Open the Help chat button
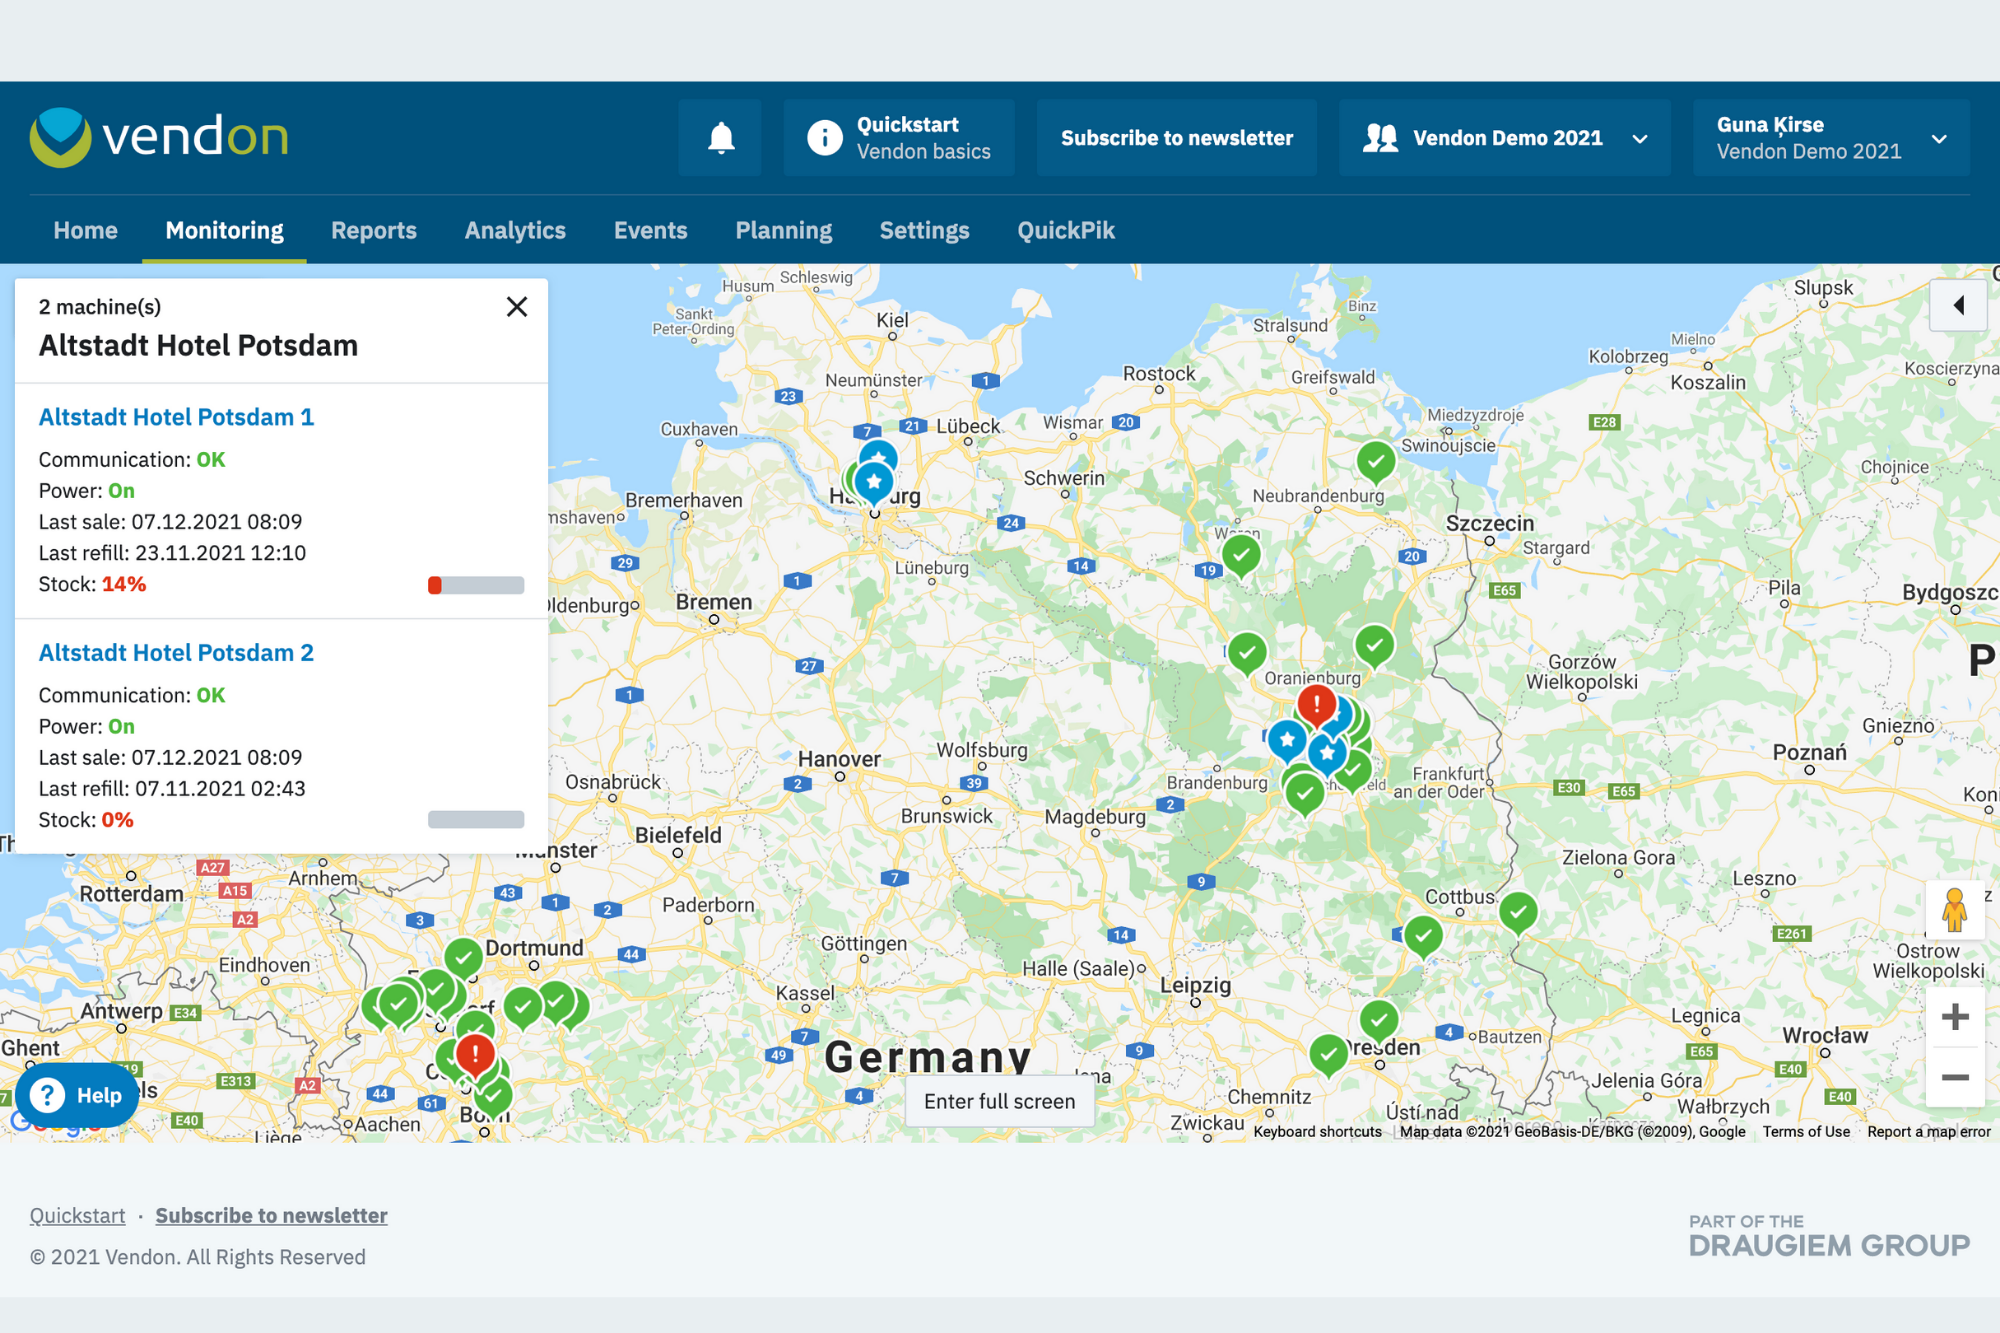The width and height of the screenshot is (2000, 1333). coord(78,1095)
